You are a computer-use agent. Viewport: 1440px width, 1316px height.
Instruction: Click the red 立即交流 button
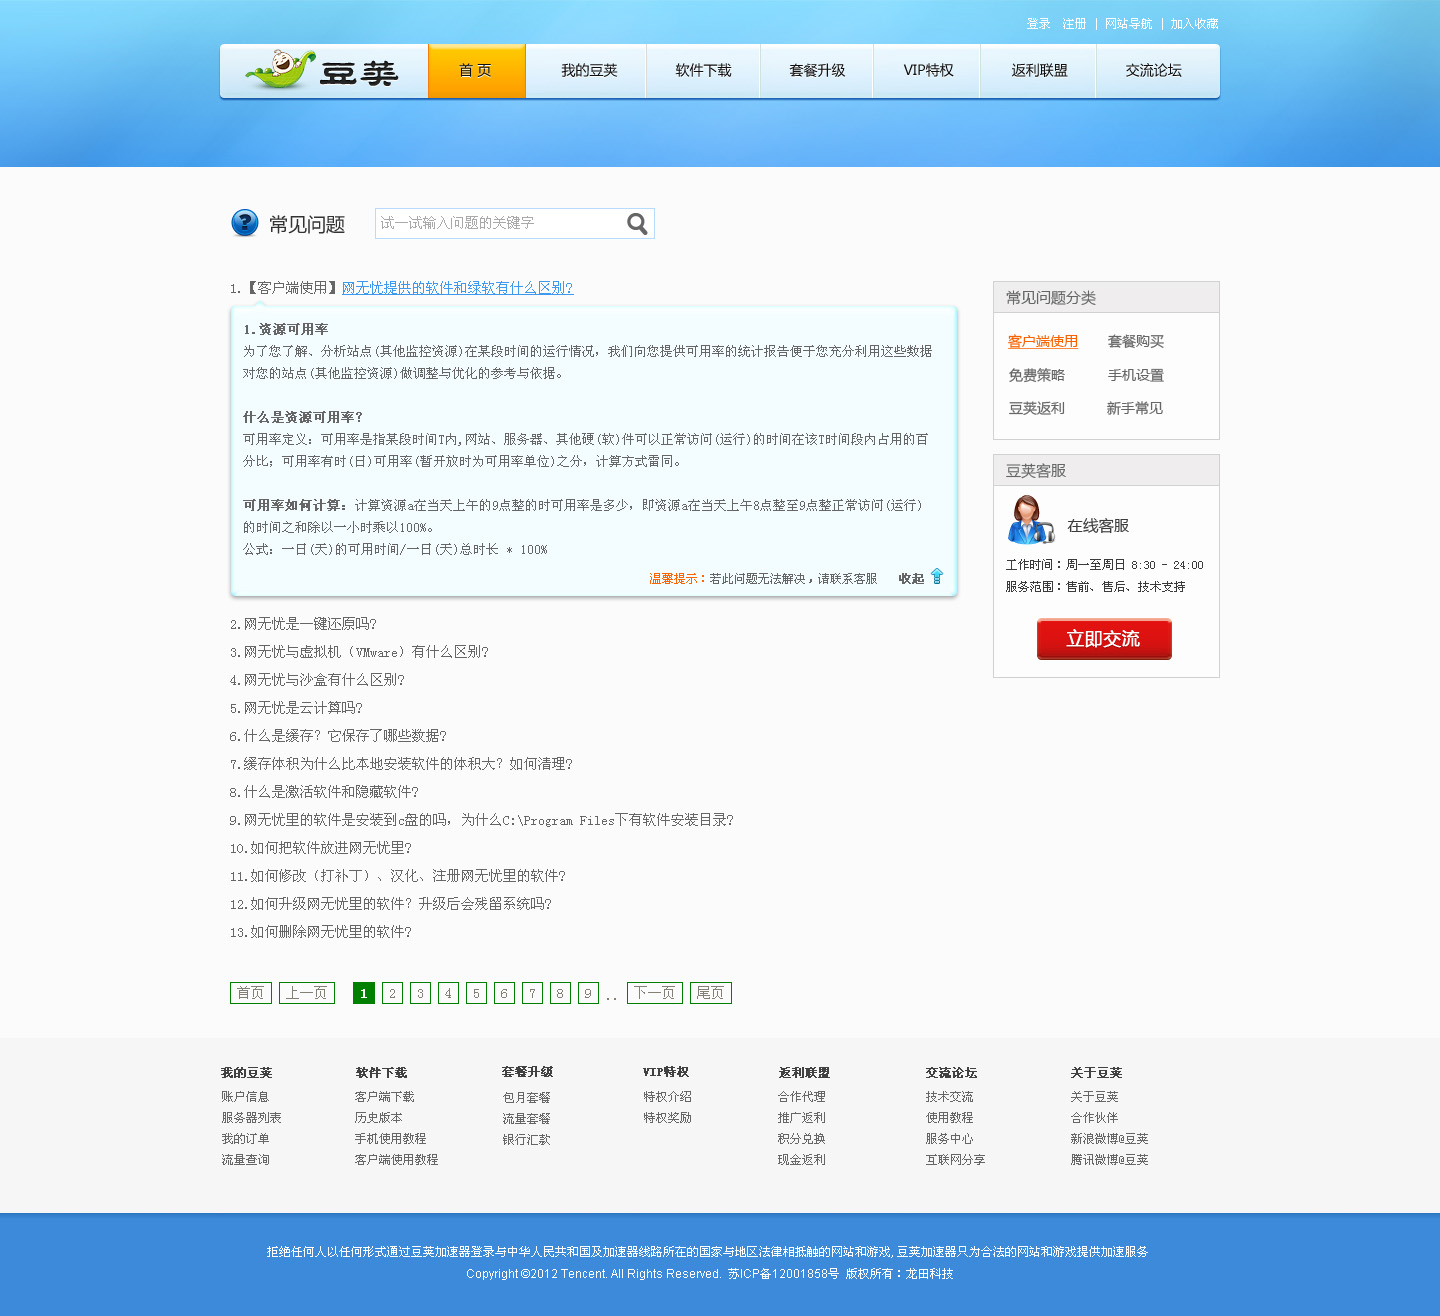click(1104, 639)
